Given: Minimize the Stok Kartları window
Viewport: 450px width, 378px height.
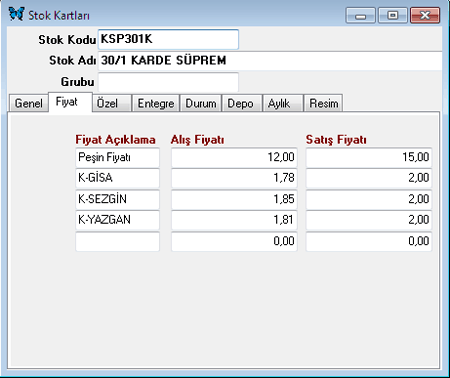Looking at the screenshot, I should [x=361, y=15].
